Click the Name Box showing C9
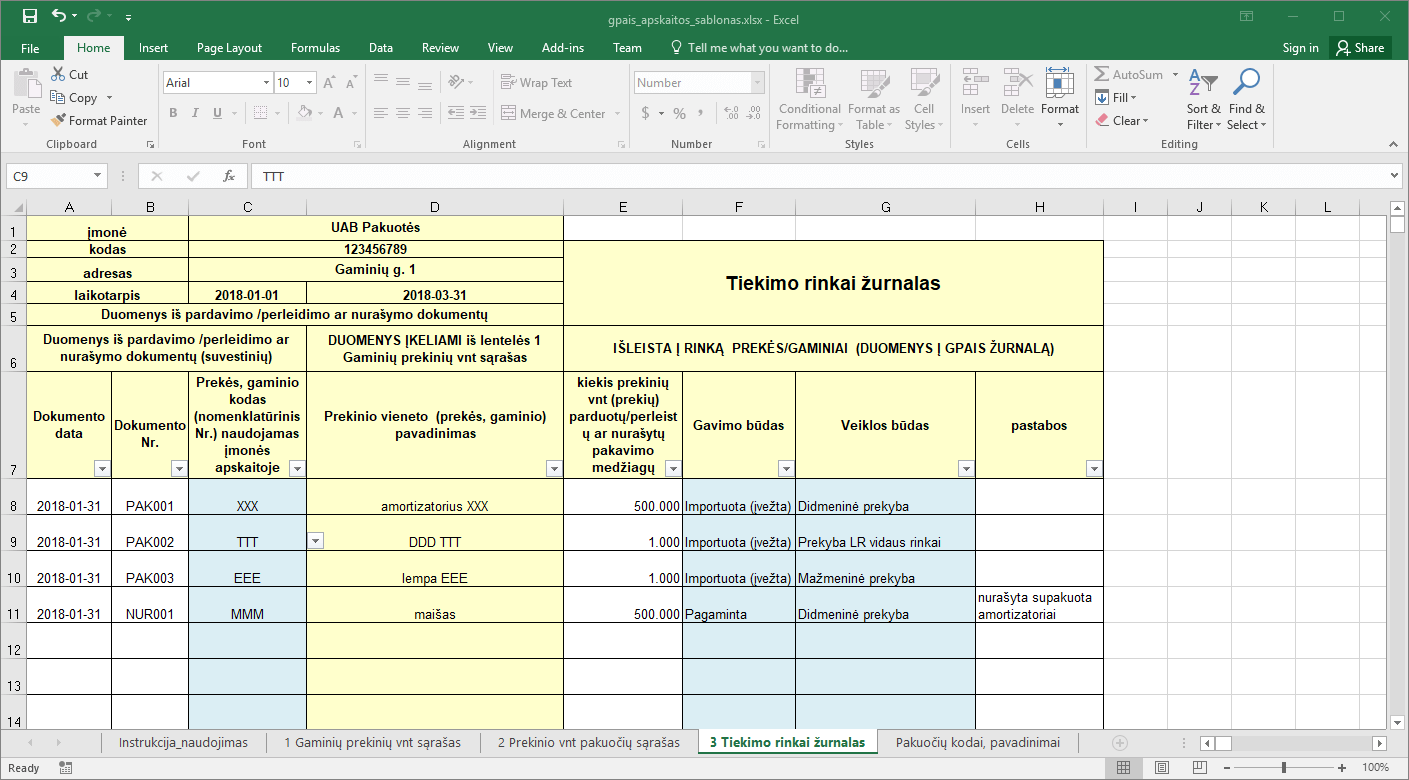The height and width of the screenshot is (780, 1409). (57, 176)
